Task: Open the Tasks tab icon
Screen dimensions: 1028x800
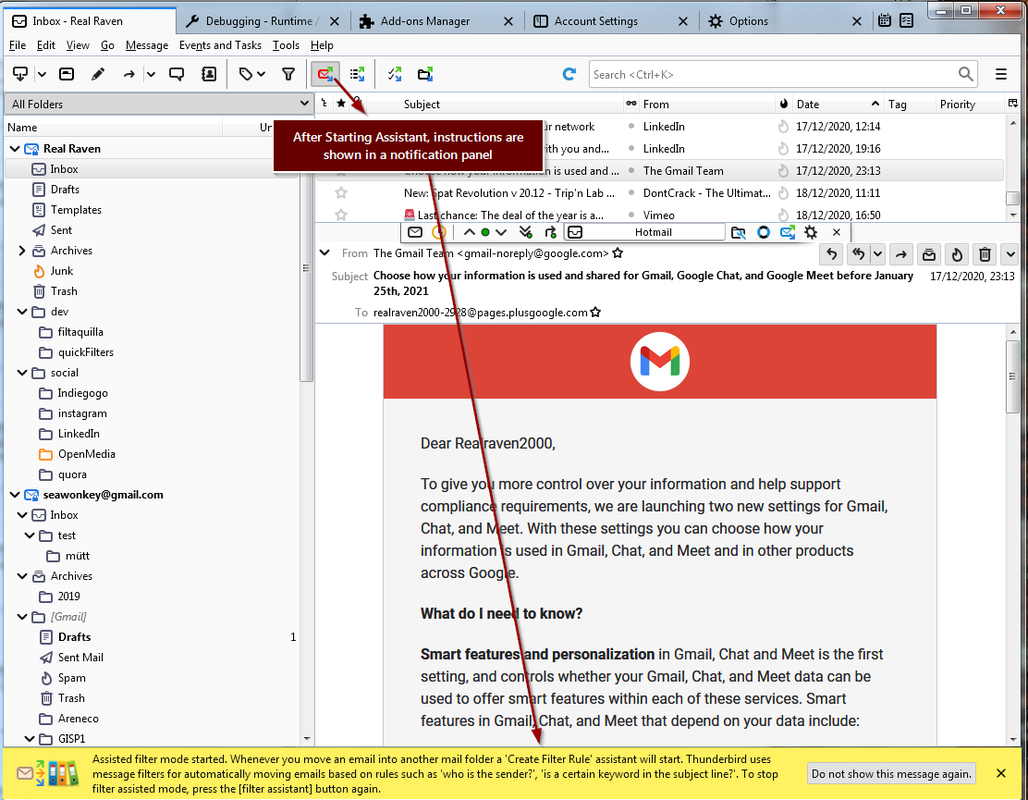Action: point(907,20)
